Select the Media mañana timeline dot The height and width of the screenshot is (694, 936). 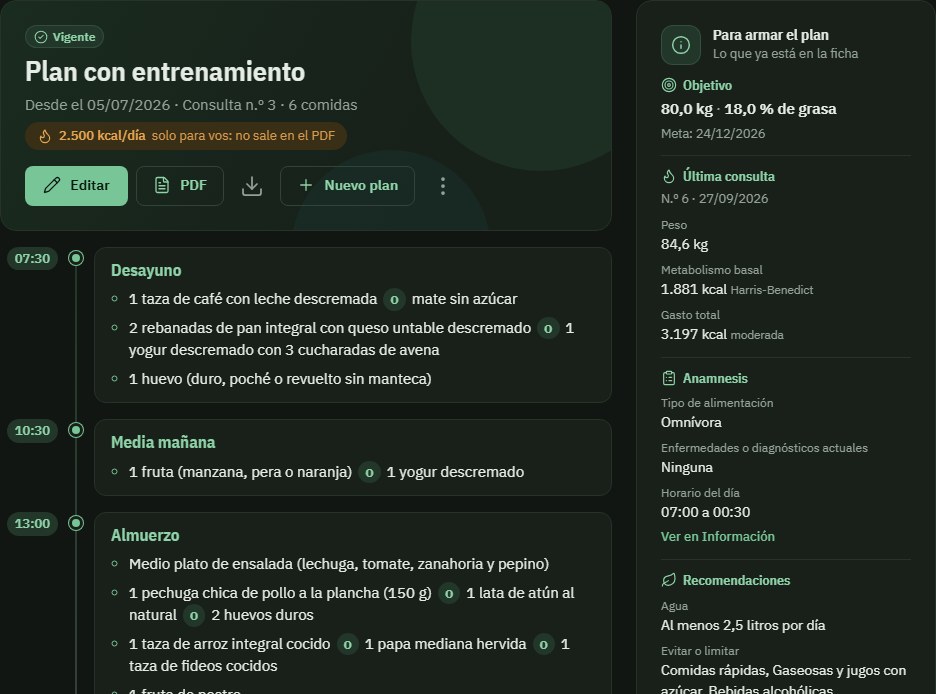[76, 430]
